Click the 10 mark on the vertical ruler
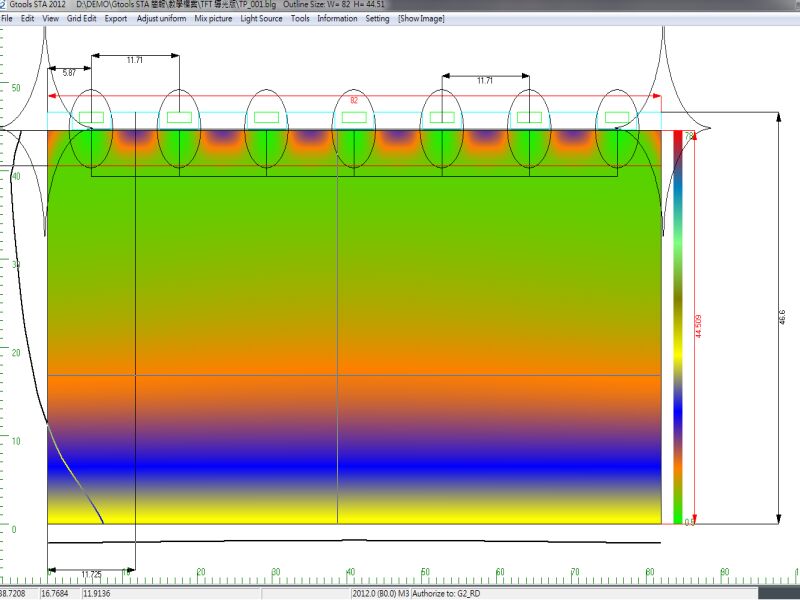Screen dimensions: 800x600 pos(16,441)
